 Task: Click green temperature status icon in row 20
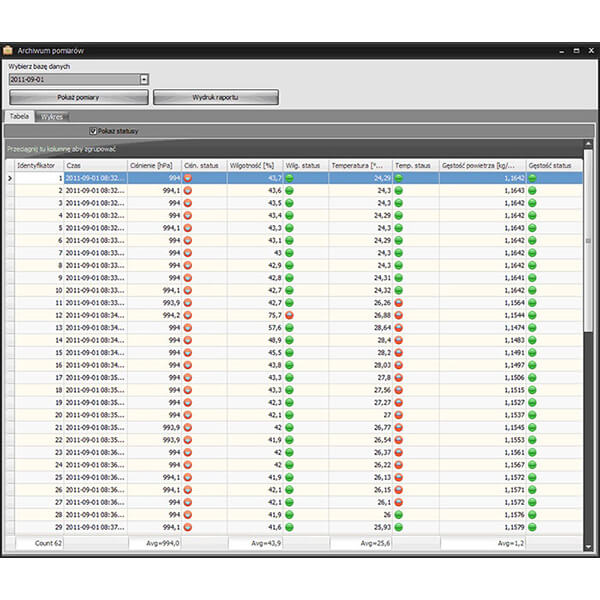[399, 414]
